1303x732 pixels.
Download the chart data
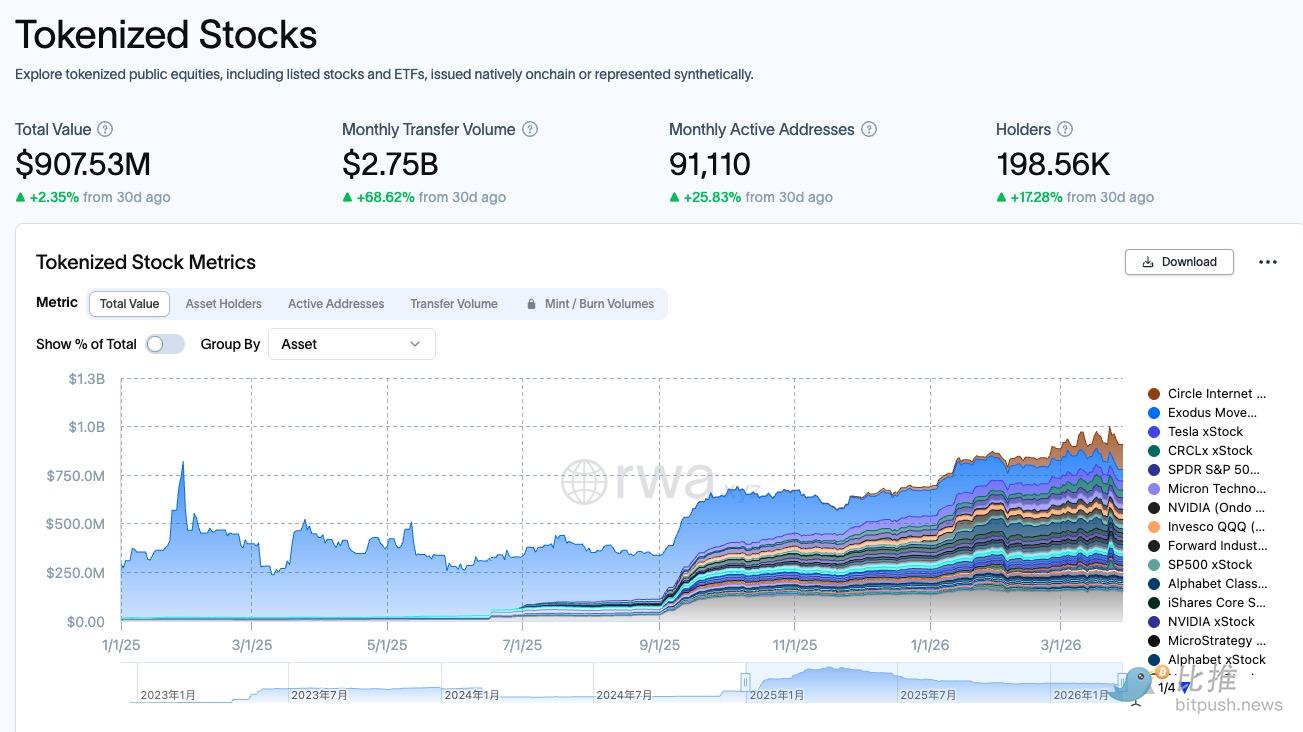tap(1179, 262)
